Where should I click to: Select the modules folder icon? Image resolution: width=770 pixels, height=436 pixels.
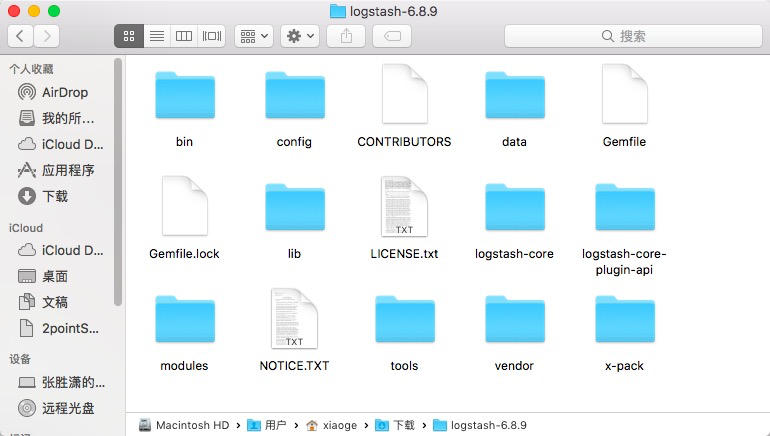185,319
